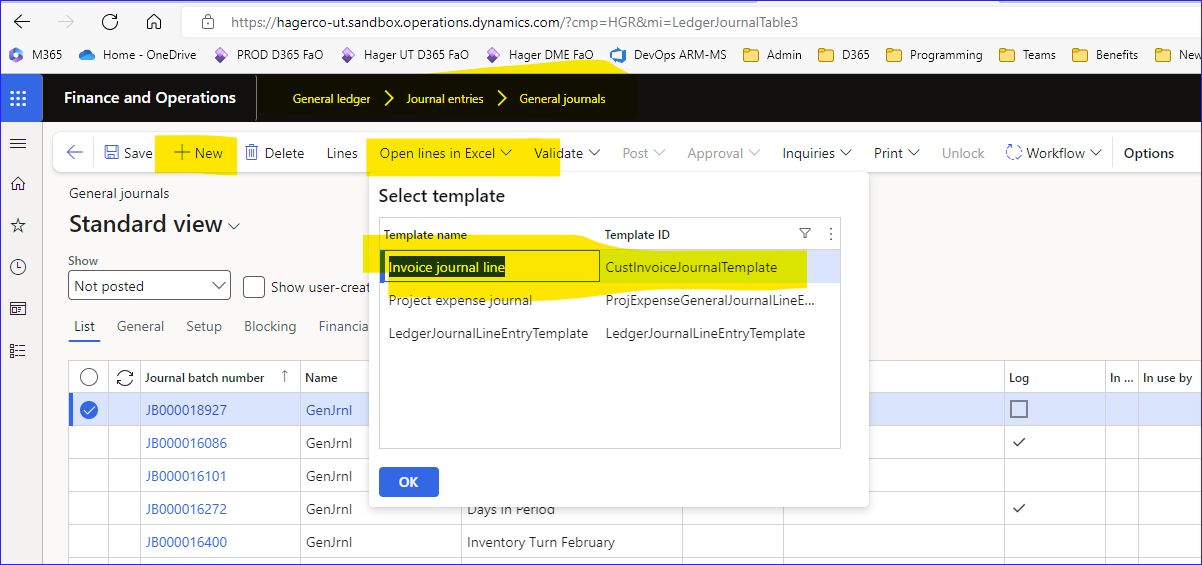This screenshot has height=565, width=1202.
Task: Click General ledger in the breadcrumb
Action: pyautogui.click(x=331, y=99)
